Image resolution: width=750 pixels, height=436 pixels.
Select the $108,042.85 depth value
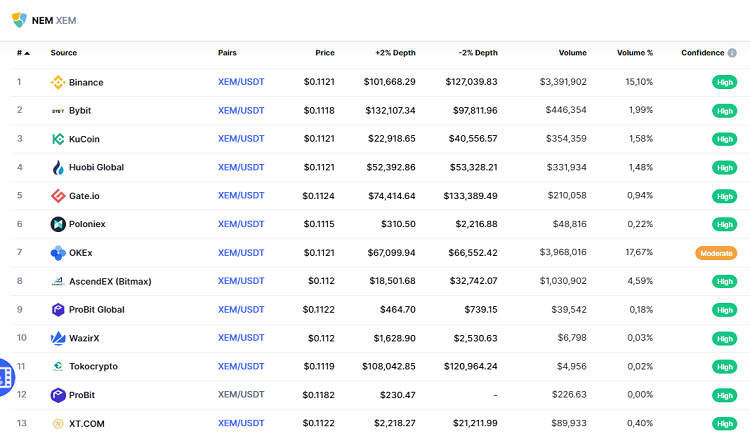tap(389, 367)
